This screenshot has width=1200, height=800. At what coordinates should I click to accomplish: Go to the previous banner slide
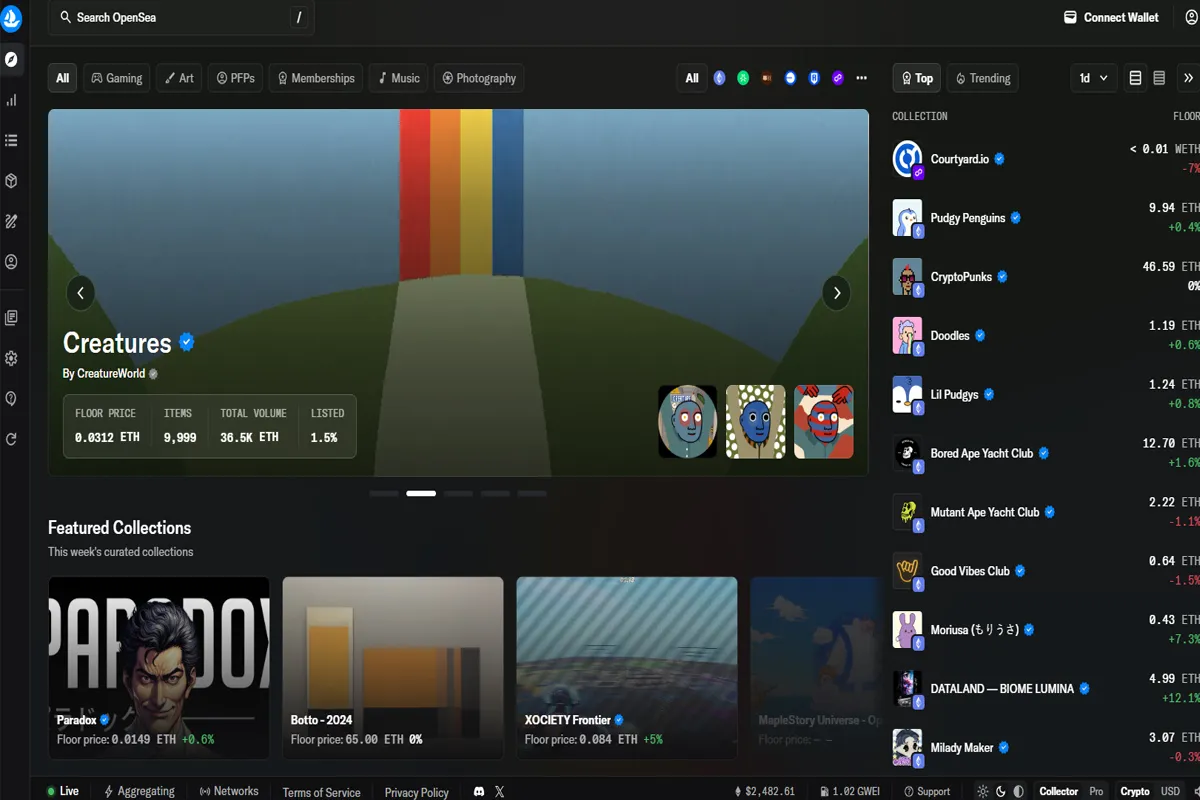click(x=80, y=292)
